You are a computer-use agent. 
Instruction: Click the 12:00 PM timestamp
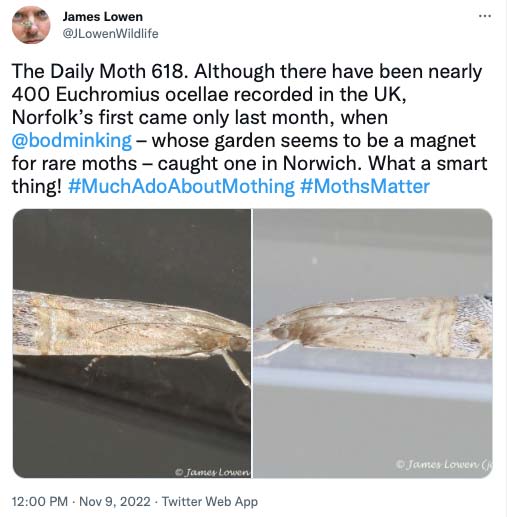click(x=40, y=502)
